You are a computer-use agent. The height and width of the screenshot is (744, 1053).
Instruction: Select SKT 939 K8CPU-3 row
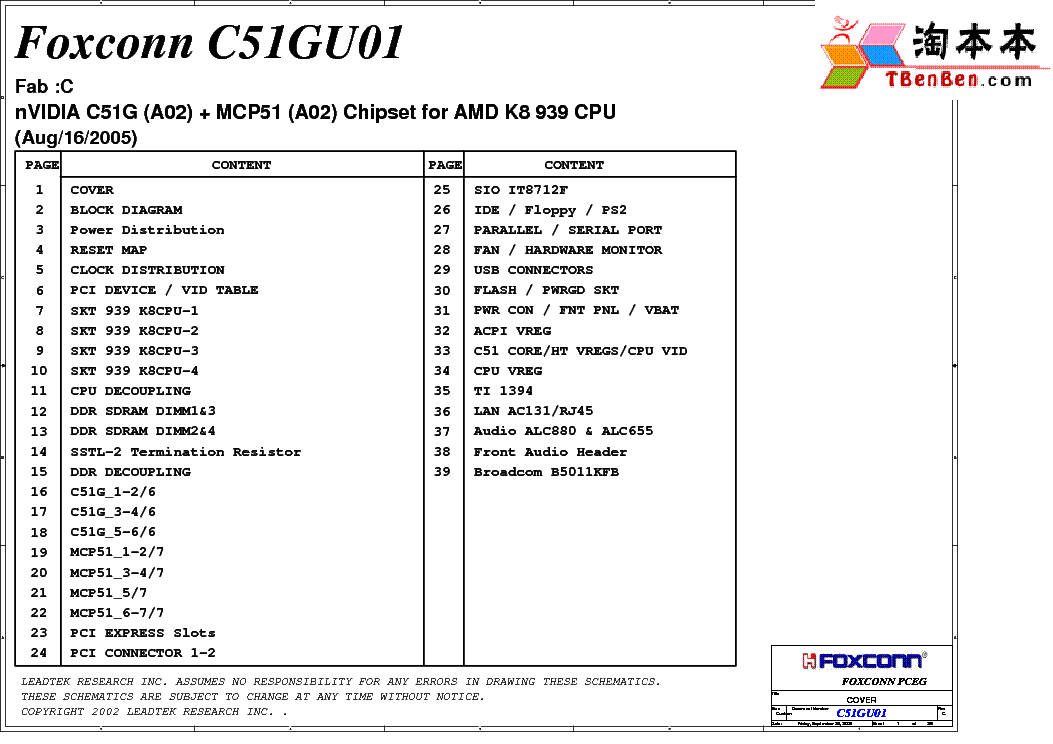[x=134, y=351]
